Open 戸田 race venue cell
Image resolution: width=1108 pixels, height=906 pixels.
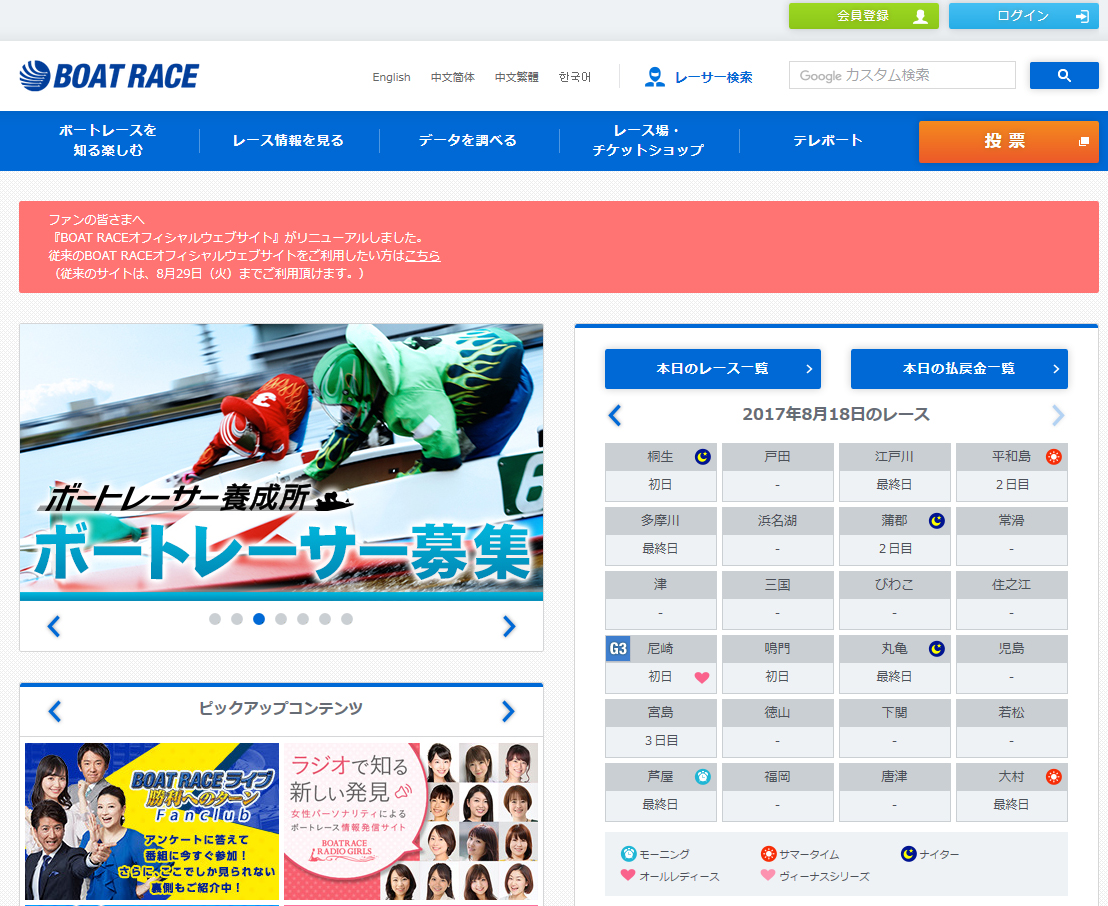[777, 471]
